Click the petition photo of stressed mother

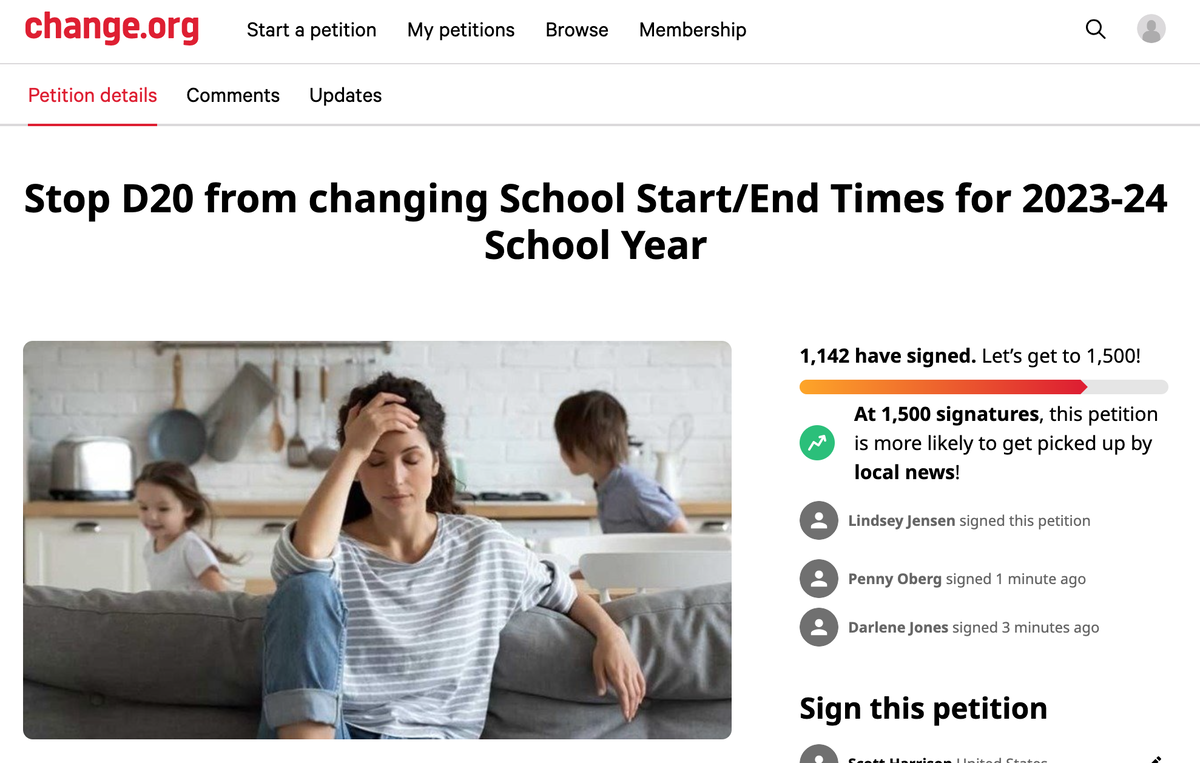pyautogui.click(x=377, y=540)
